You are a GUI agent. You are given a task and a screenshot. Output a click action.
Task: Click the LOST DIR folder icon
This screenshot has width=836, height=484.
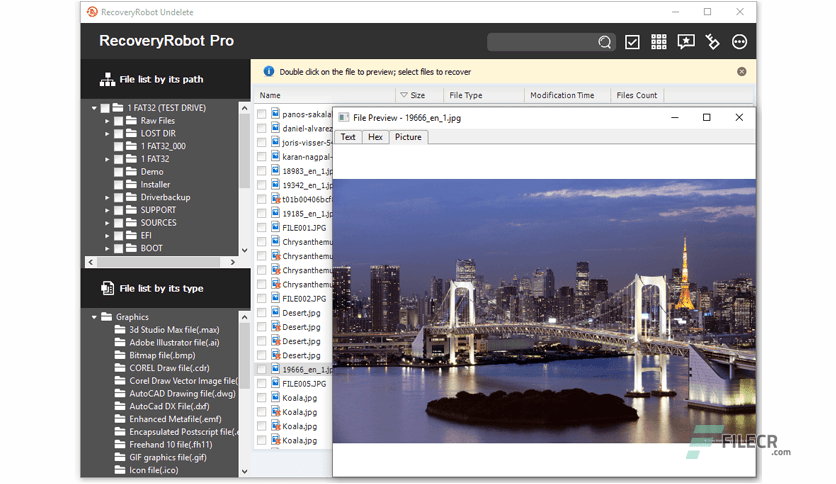131,133
